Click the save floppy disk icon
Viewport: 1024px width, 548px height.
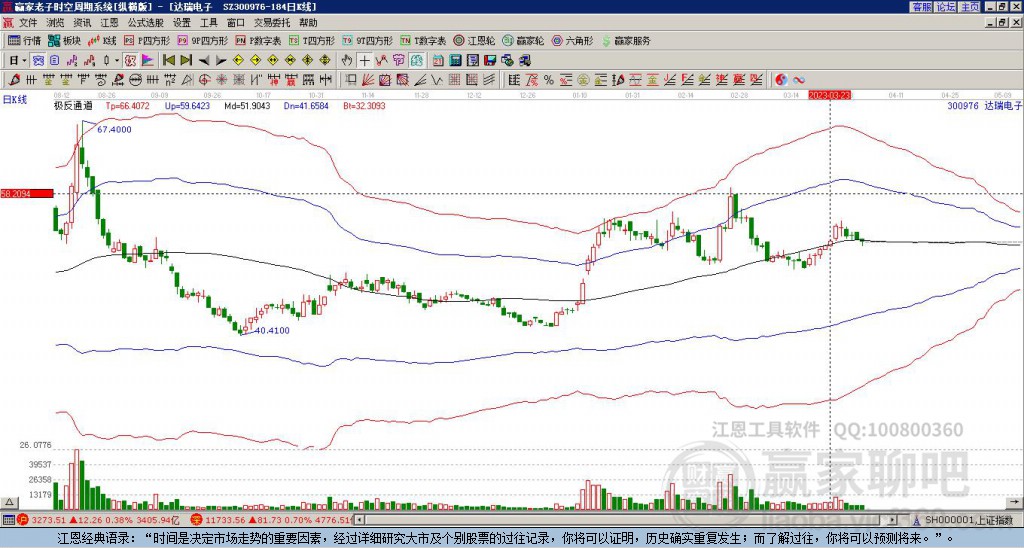coord(490,61)
